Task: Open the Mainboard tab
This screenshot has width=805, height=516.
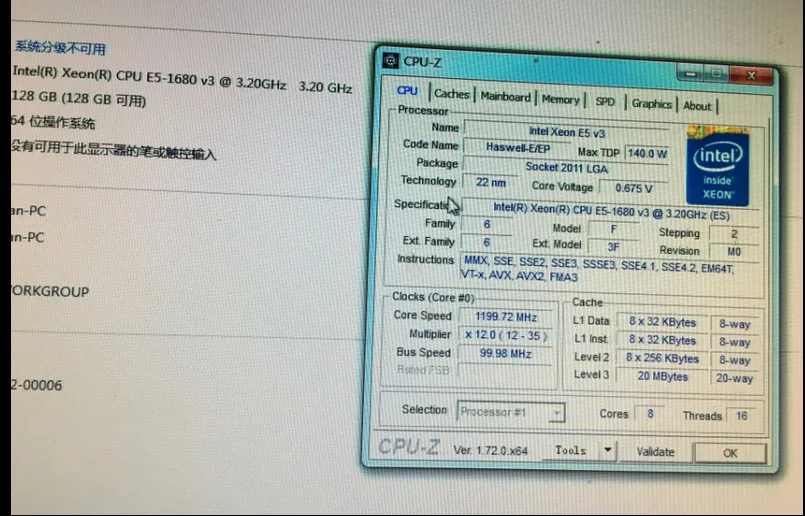Action: pos(505,97)
